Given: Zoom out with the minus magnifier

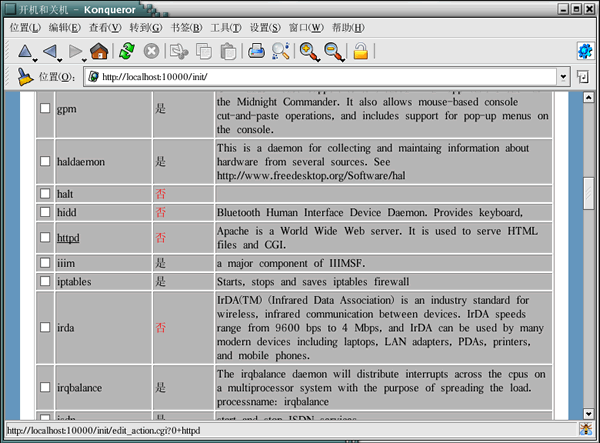Looking at the screenshot, I should pos(333,51).
